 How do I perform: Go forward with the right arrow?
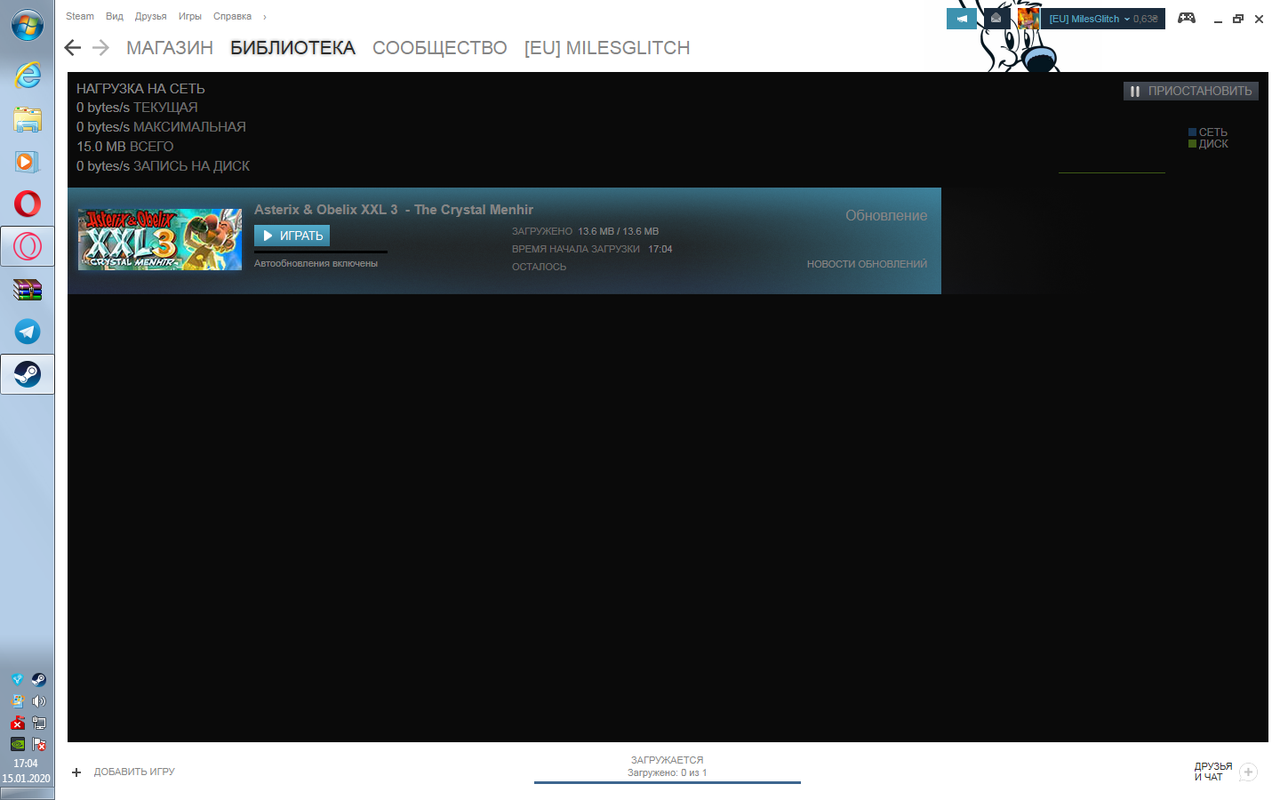100,47
